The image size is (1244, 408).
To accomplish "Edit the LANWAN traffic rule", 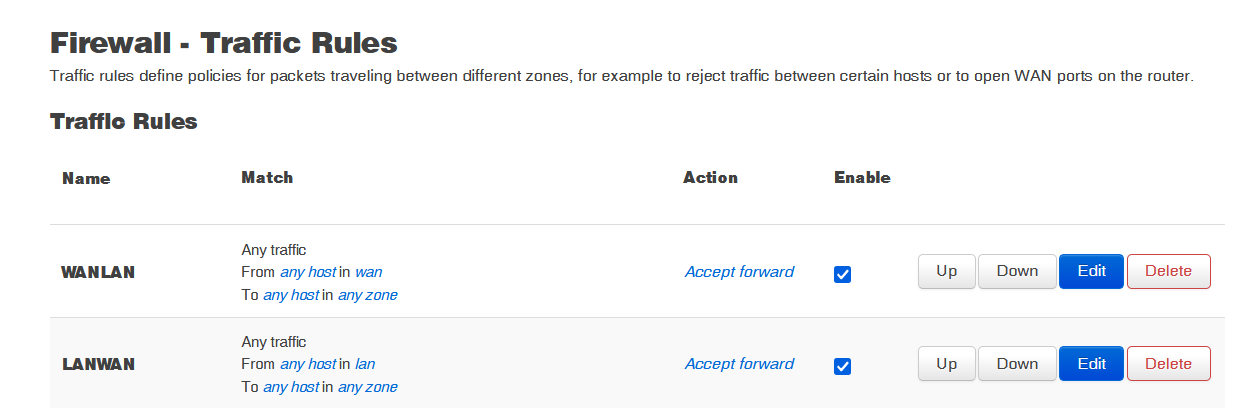I will pos(1091,364).
